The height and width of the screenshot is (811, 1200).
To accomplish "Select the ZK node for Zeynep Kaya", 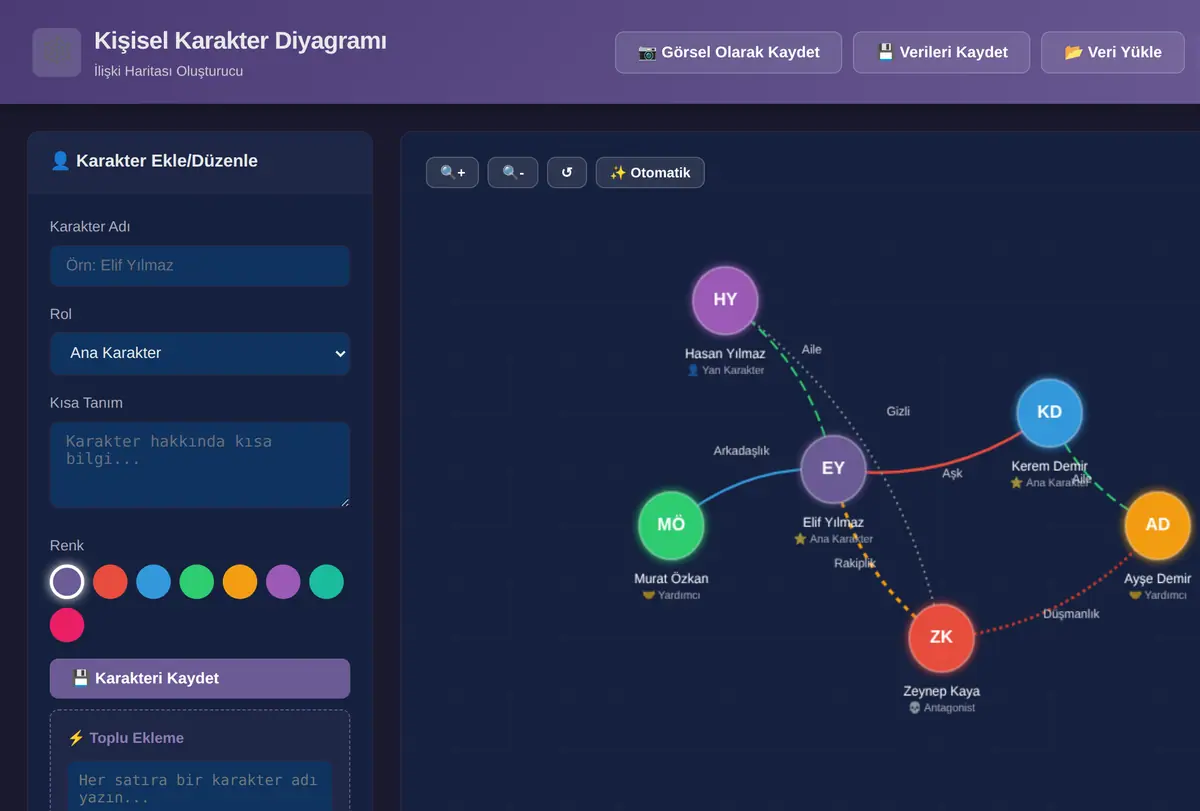I will [941, 637].
